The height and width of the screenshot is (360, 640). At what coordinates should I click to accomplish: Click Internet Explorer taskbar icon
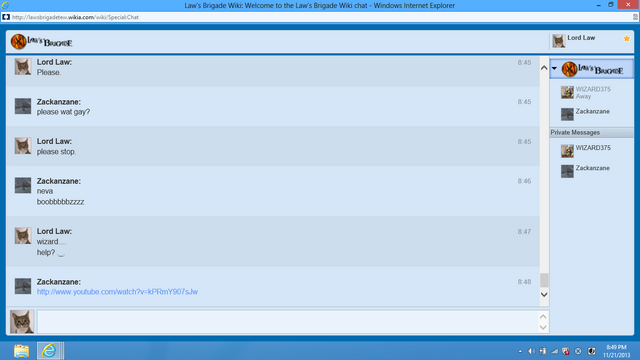[50, 351]
